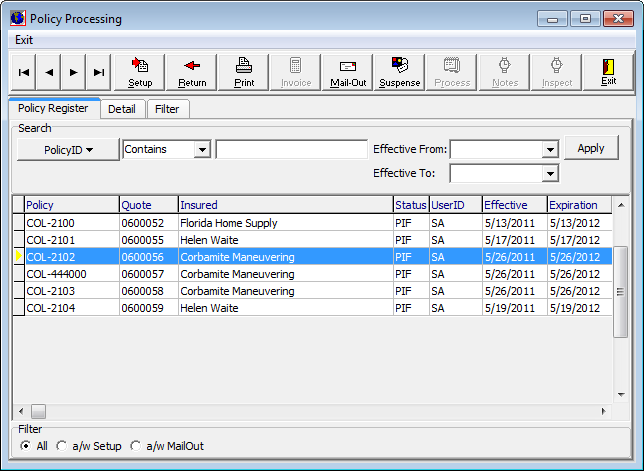Click the search text input field
The width and height of the screenshot is (644, 471).
[x=291, y=149]
